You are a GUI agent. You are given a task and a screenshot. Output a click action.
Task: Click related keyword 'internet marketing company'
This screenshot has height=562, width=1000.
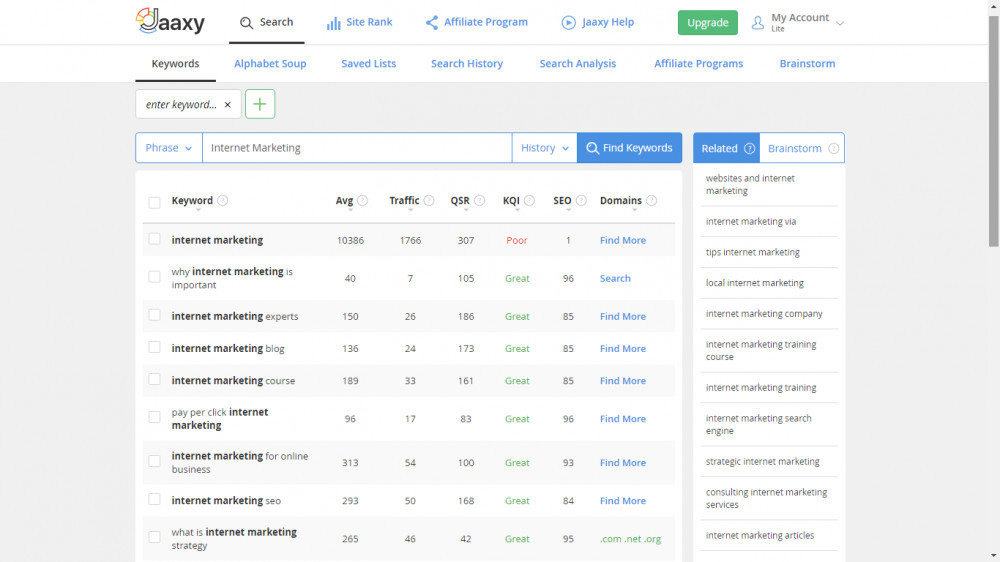coord(764,313)
